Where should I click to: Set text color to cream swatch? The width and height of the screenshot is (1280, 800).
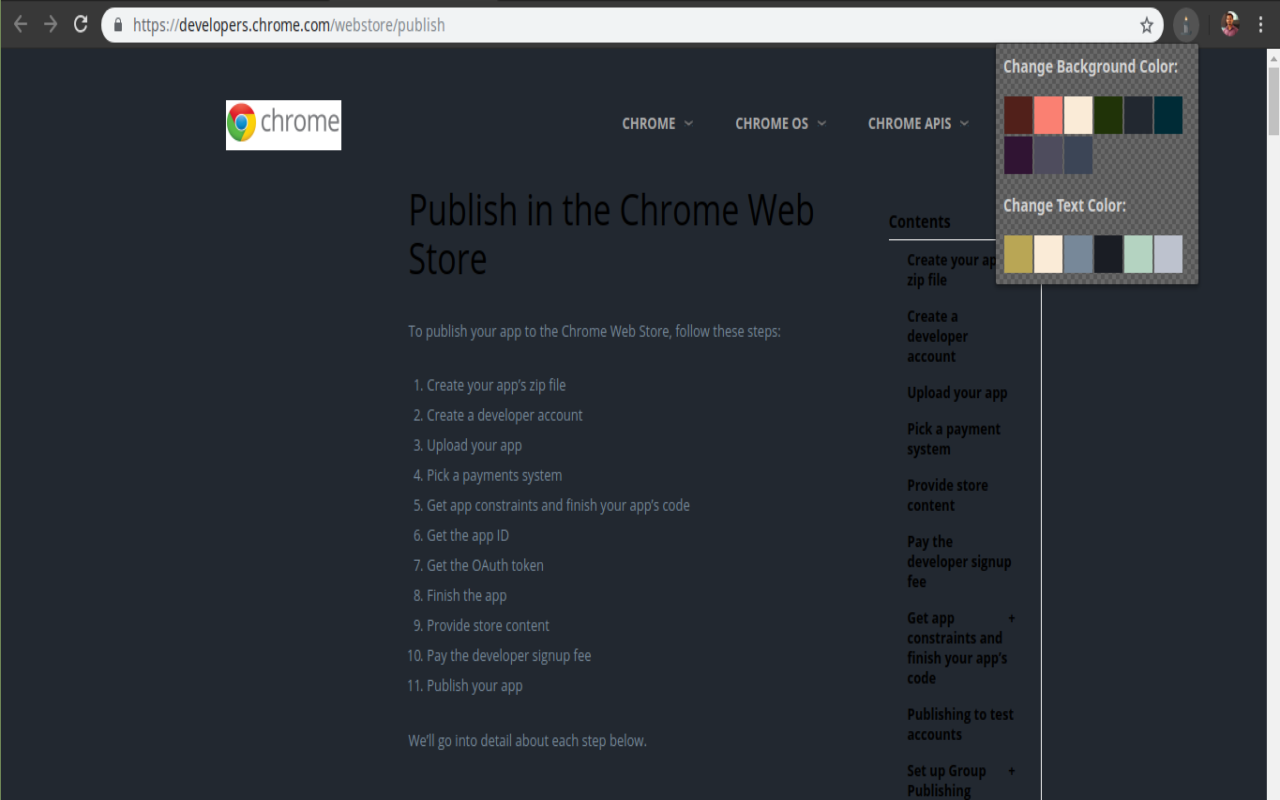1049,254
